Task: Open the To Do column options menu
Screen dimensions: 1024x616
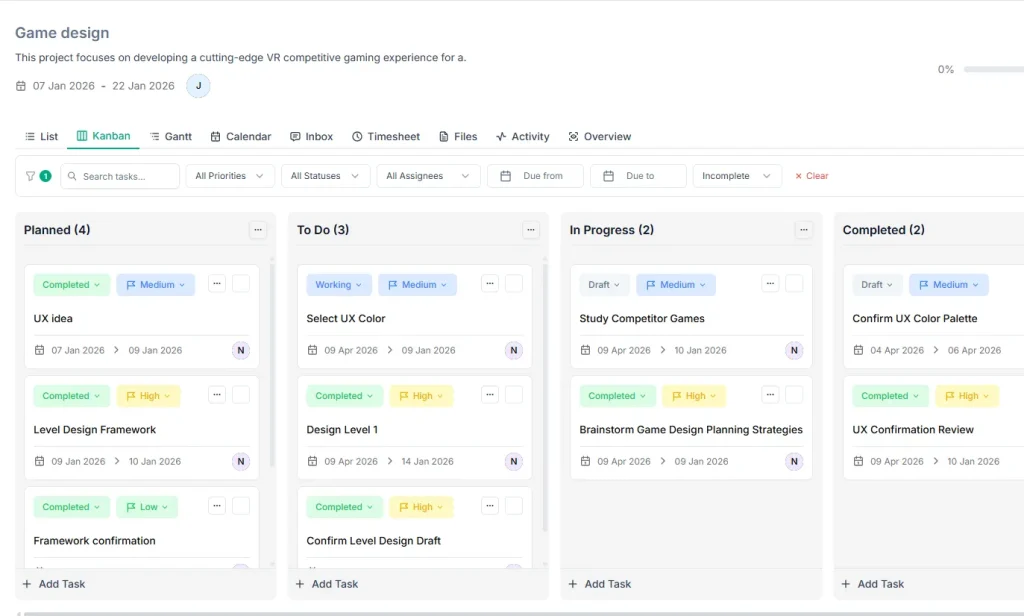Action: 531,230
